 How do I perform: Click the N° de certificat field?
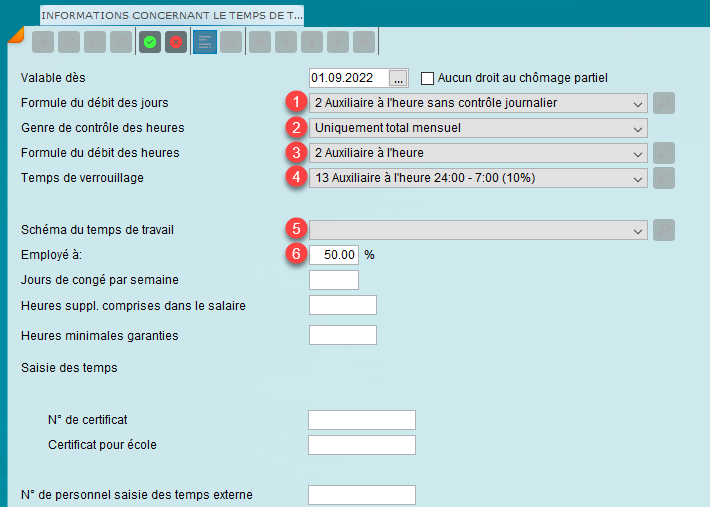(362, 420)
